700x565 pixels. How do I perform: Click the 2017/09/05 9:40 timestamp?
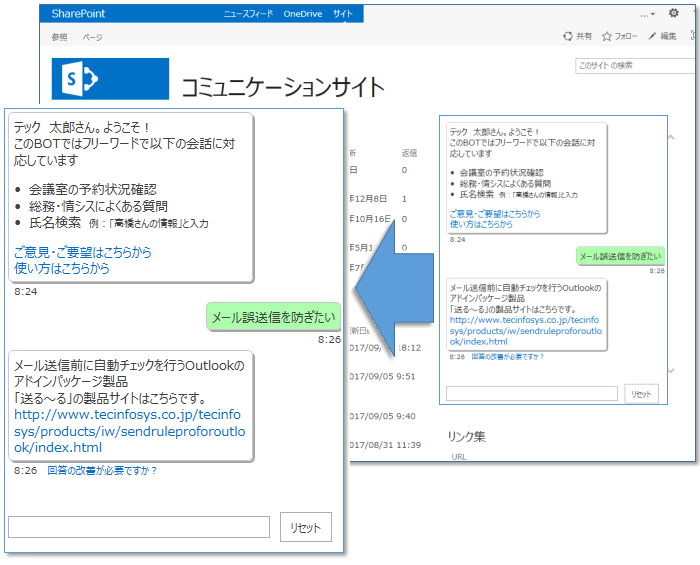pyautogui.click(x=382, y=416)
